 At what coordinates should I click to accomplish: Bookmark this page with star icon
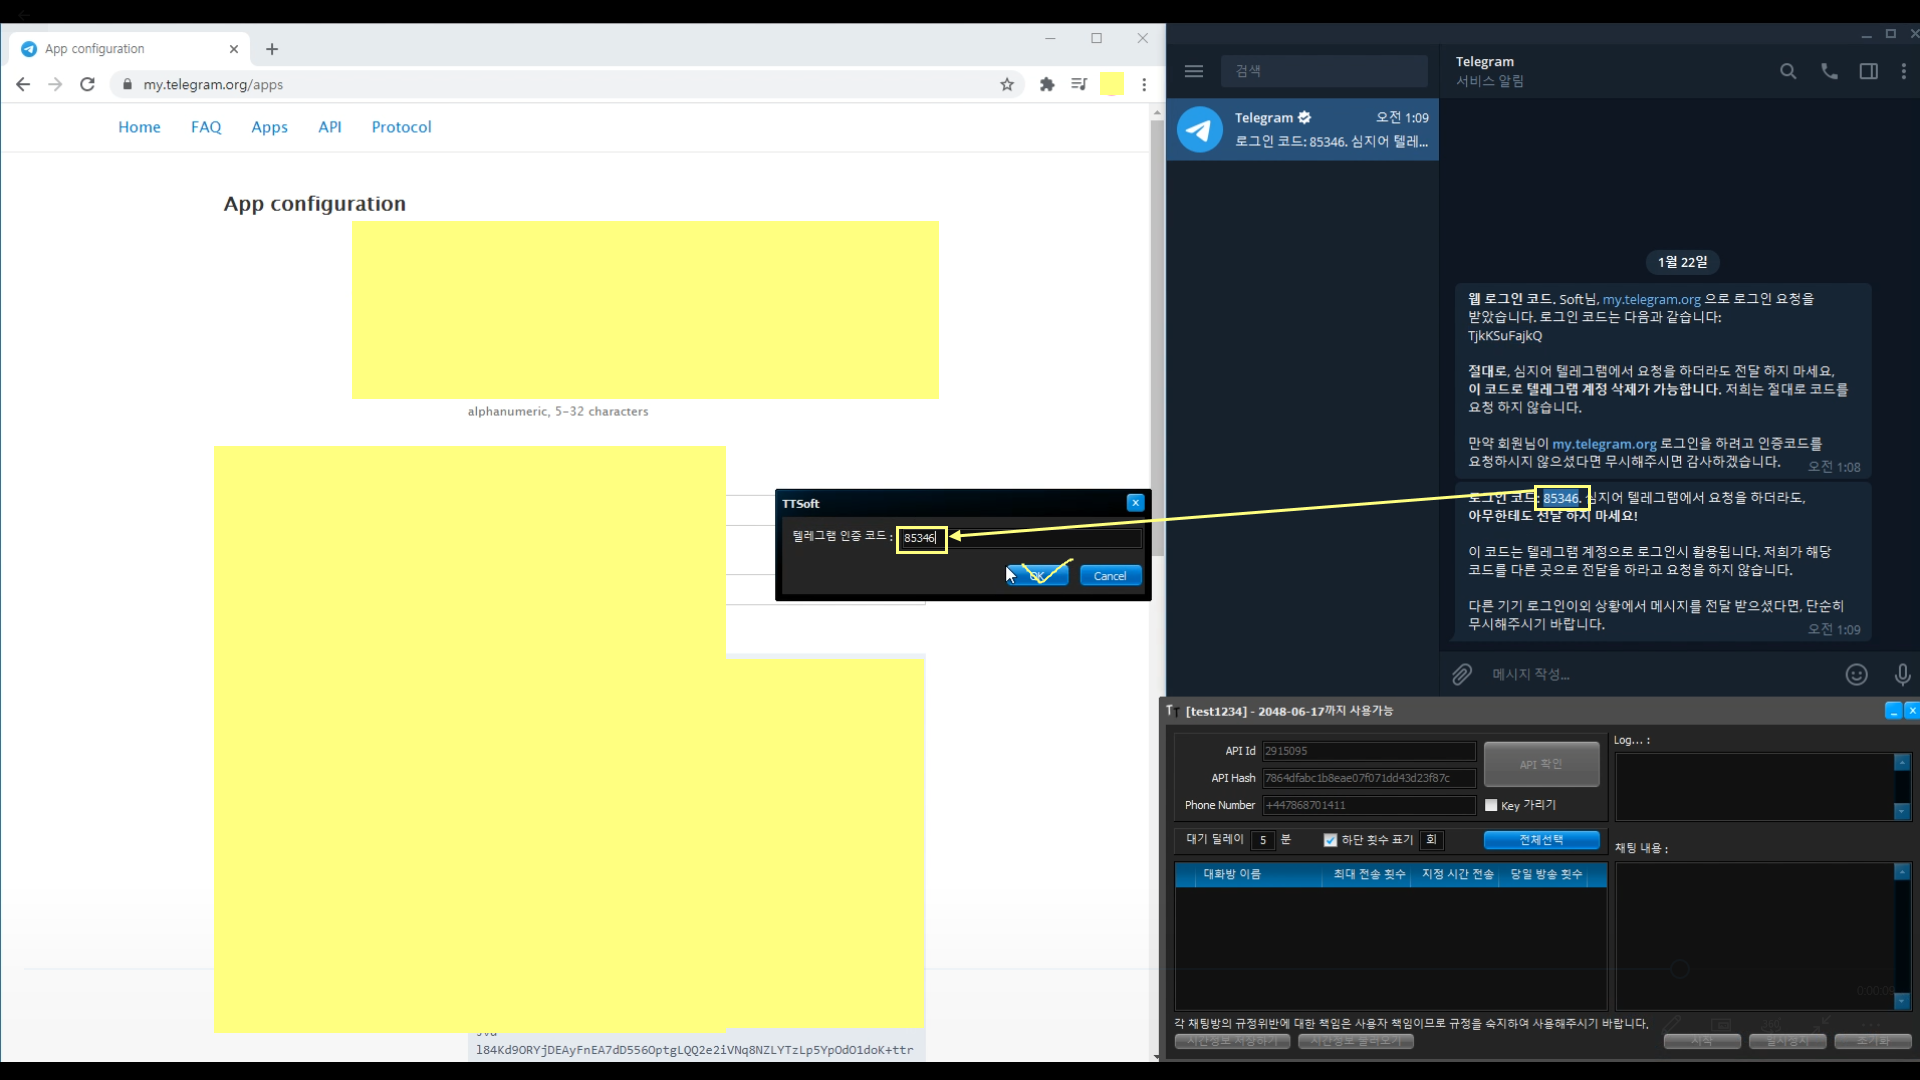click(x=1007, y=84)
